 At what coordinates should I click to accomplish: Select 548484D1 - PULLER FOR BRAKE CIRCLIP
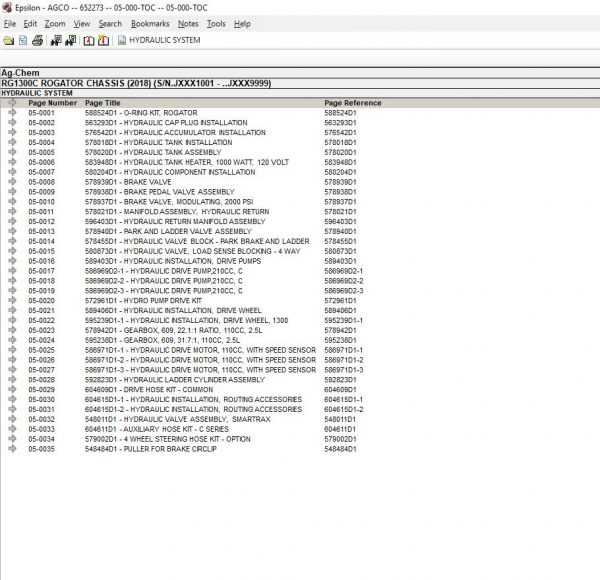(151, 449)
